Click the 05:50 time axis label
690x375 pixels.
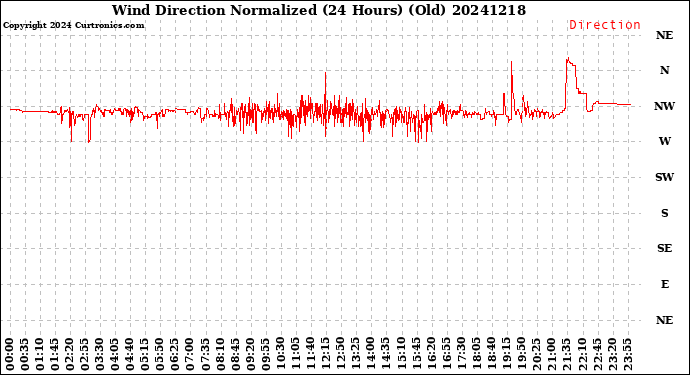coord(160,355)
